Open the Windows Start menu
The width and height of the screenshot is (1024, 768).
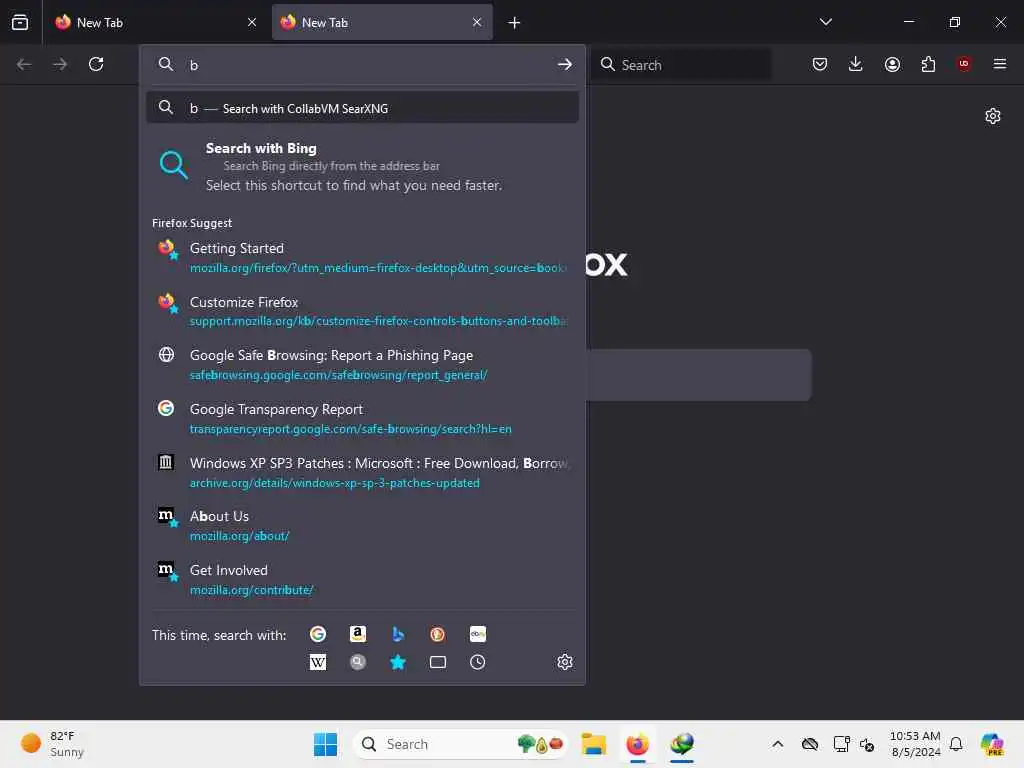325,744
